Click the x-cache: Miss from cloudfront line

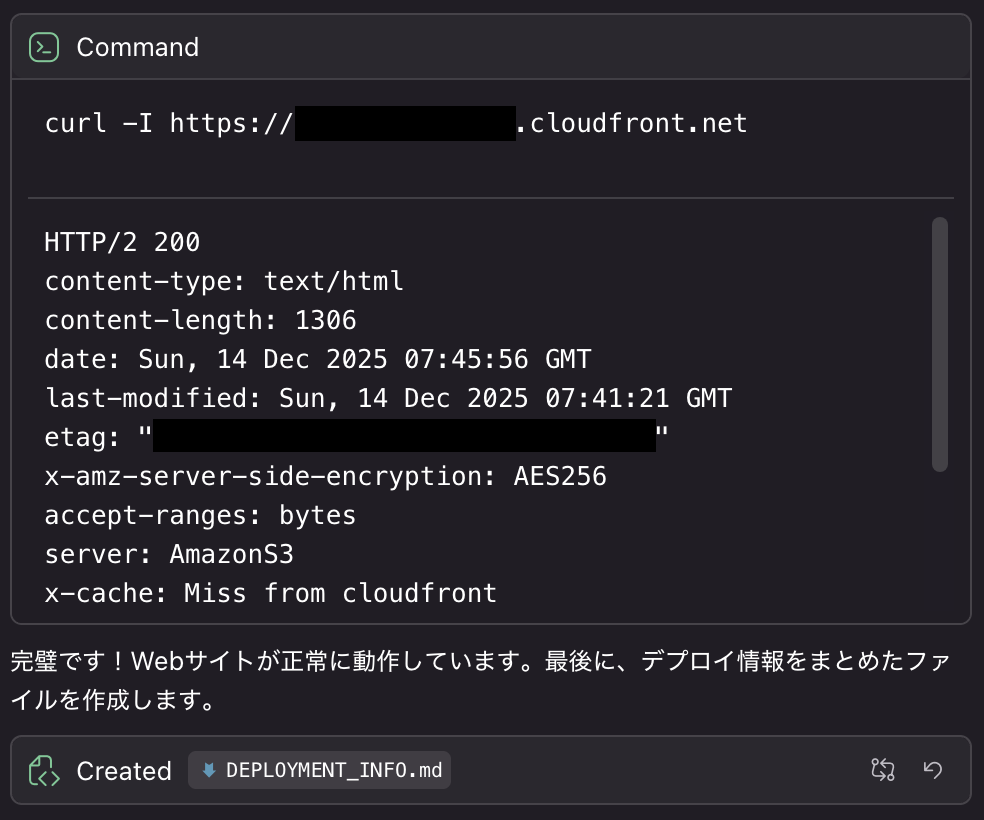pos(270,593)
